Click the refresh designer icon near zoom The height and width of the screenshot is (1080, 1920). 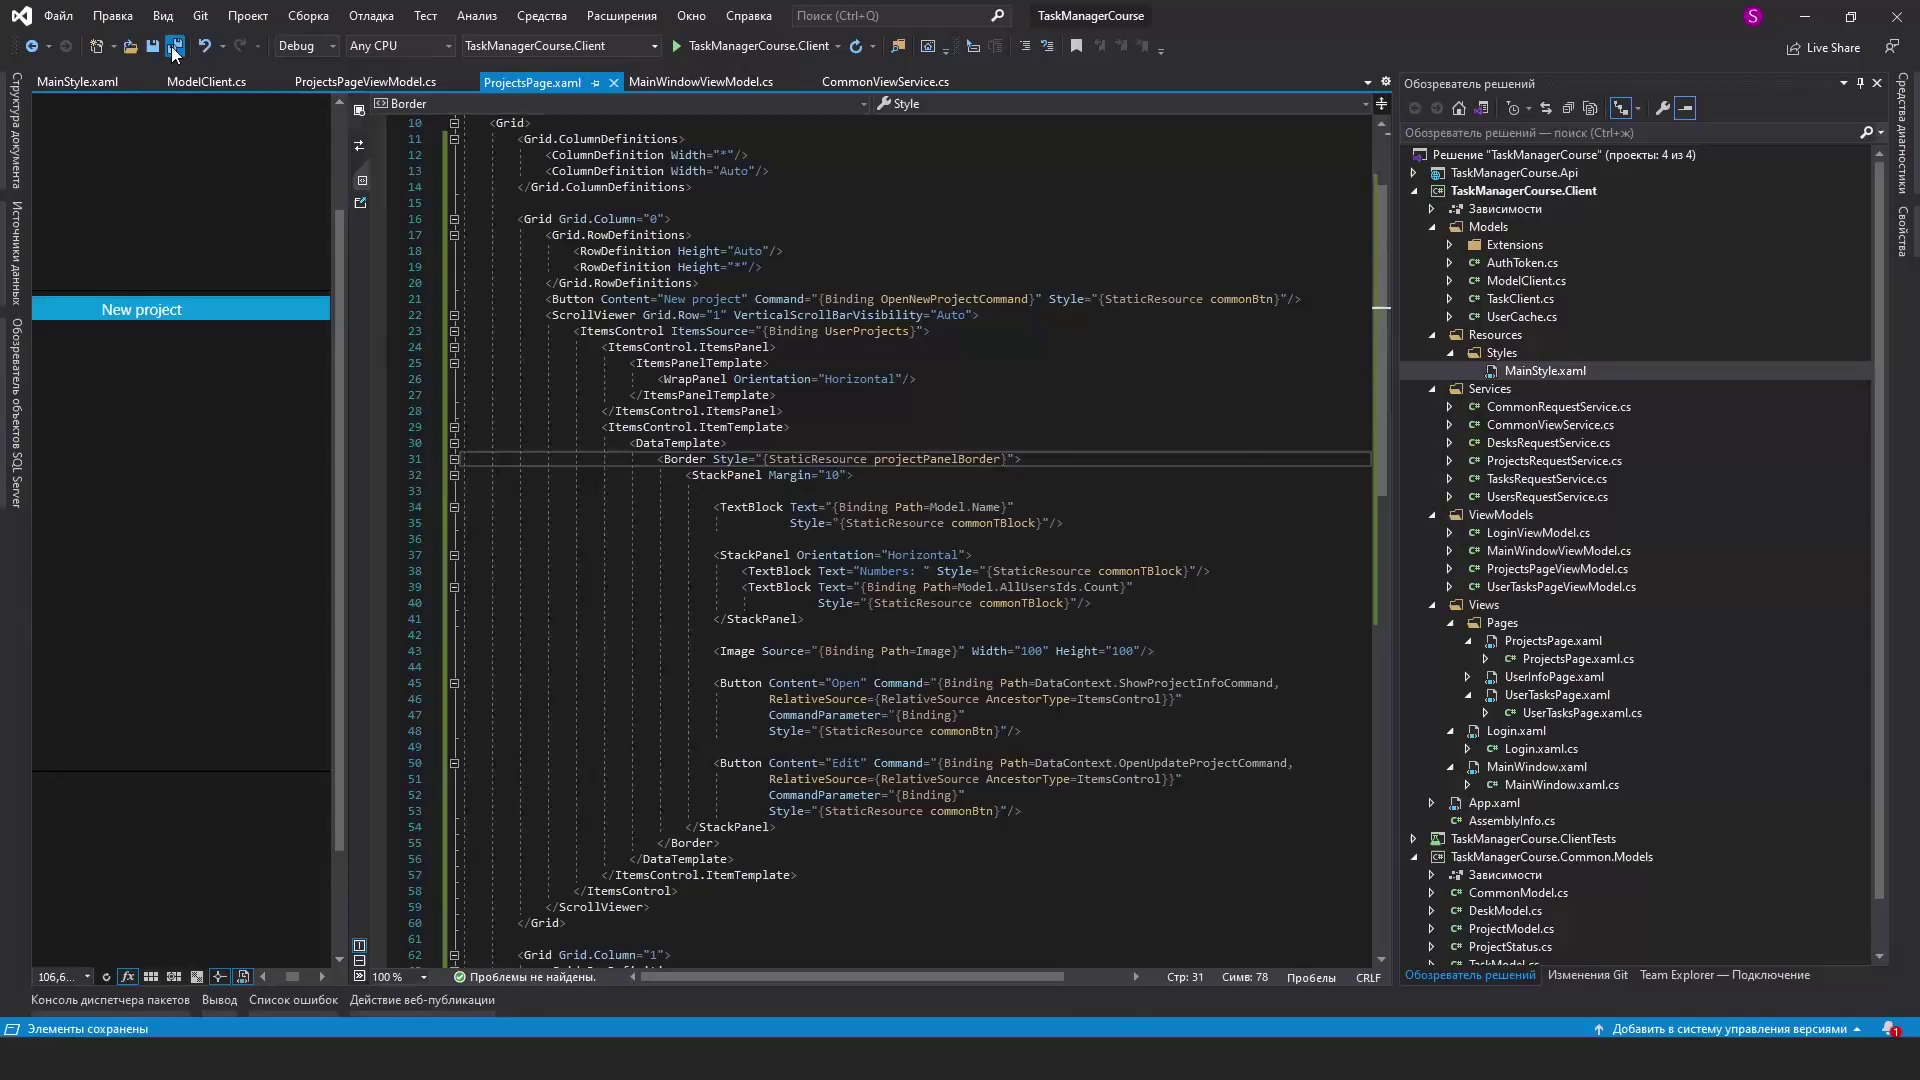pos(106,977)
